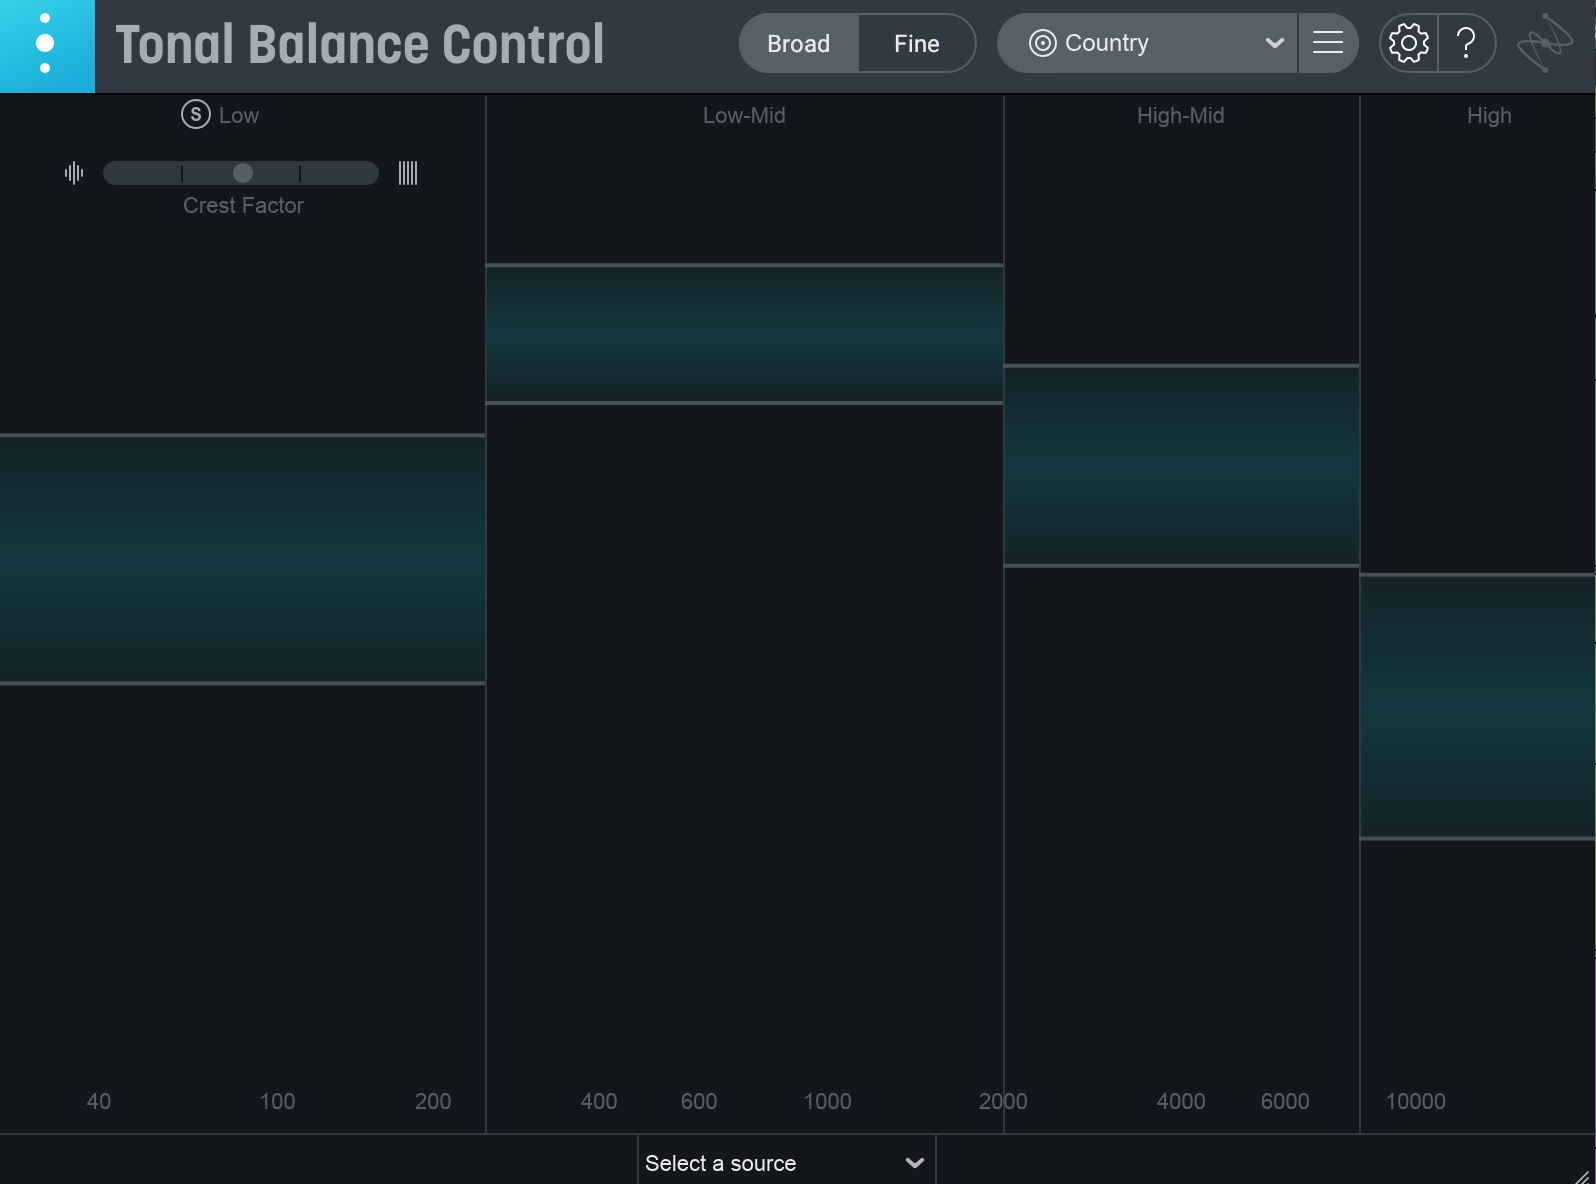Click the target curve icon beside Country
The width and height of the screenshot is (1596, 1184).
1042,43
